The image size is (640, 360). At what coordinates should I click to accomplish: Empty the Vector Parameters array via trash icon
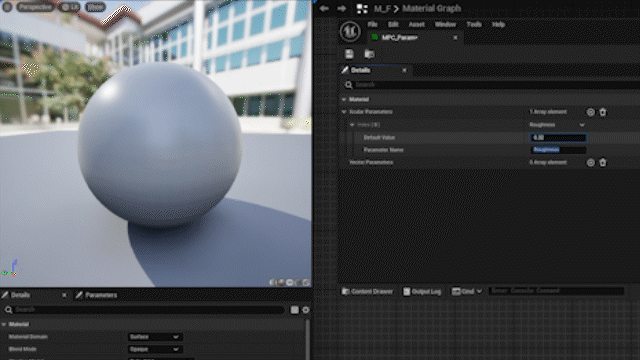tap(603, 162)
